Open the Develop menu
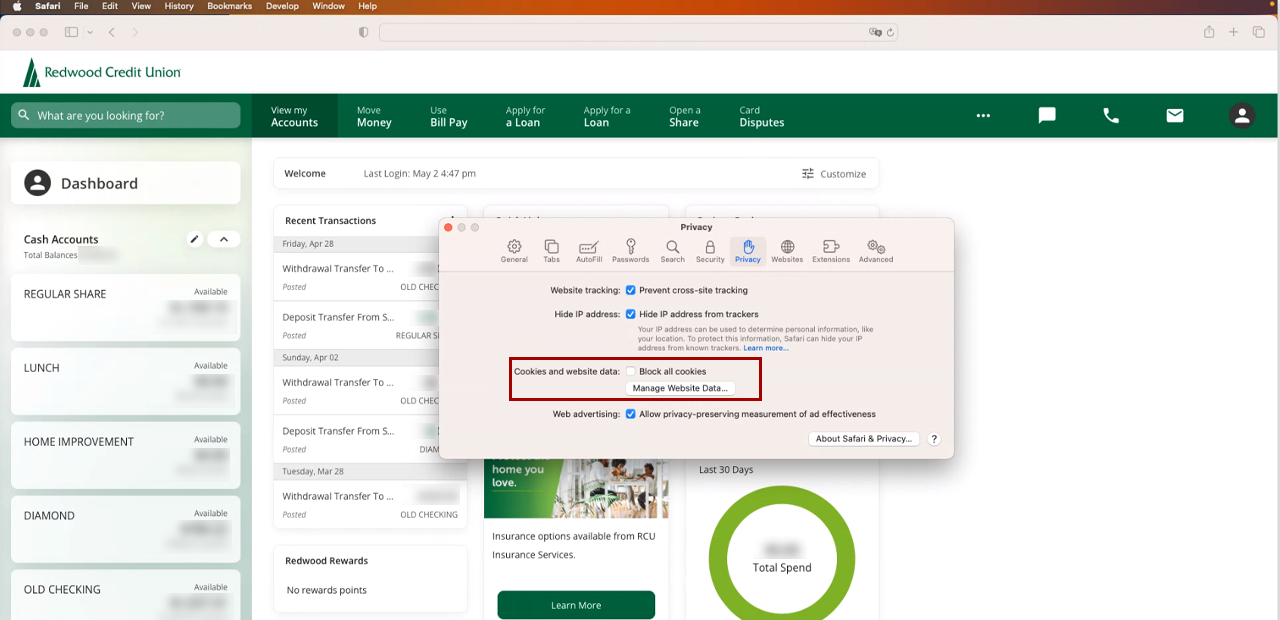This screenshot has height=620, width=1280. (283, 6)
